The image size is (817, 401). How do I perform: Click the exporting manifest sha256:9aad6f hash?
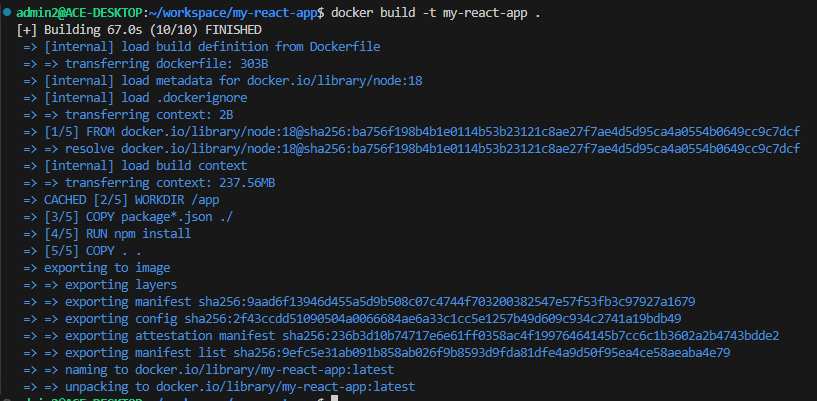pos(447,302)
